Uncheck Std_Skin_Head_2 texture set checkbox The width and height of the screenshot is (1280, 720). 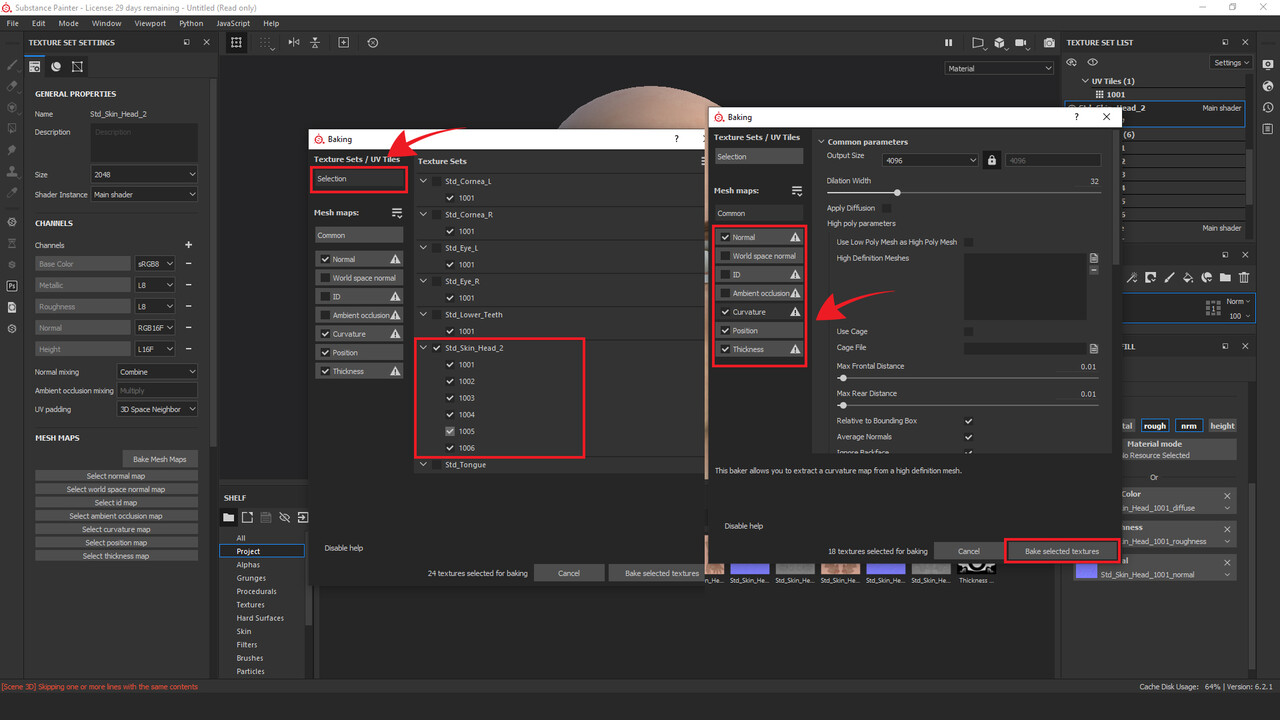tap(437, 348)
